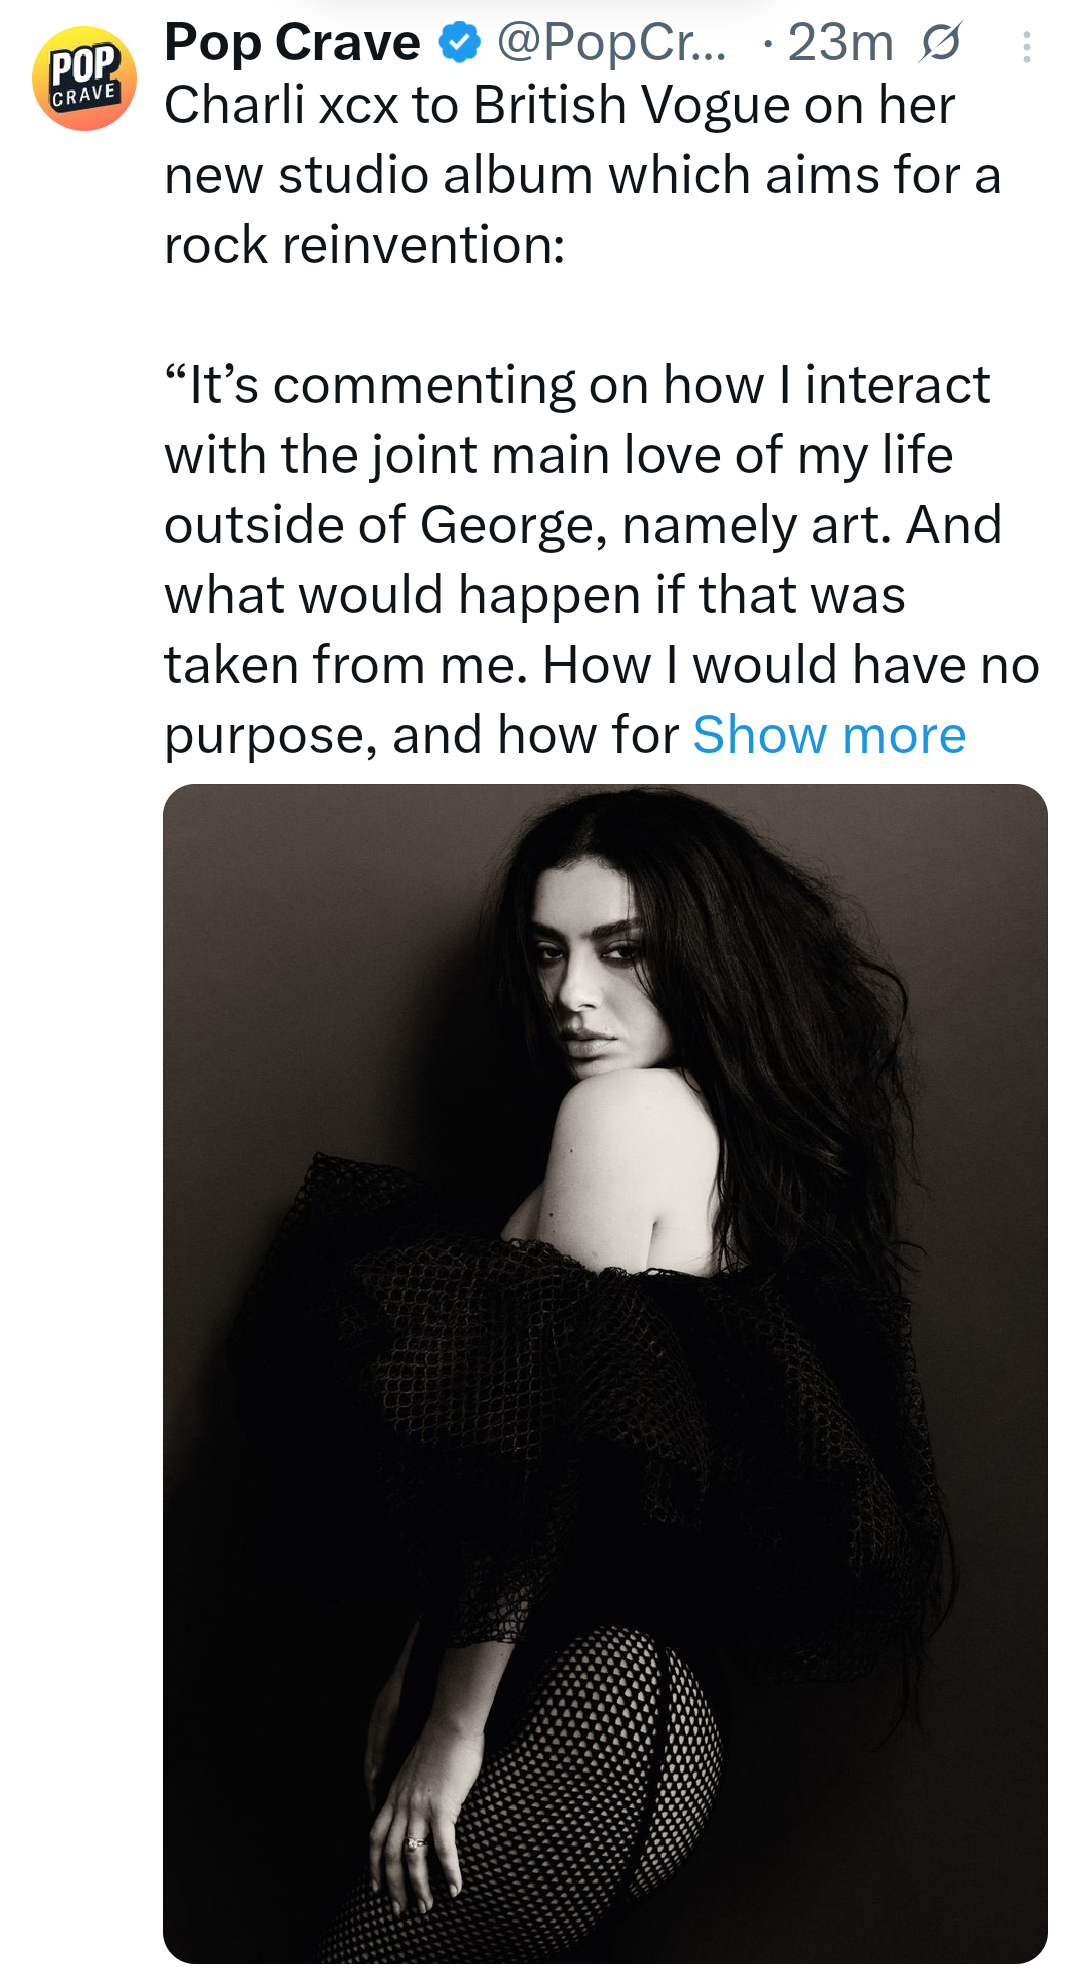Click the quote line starting "It's commenting"
Image resolution: width=1080 pixels, height=1978 pixels.
pyautogui.click(x=577, y=386)
